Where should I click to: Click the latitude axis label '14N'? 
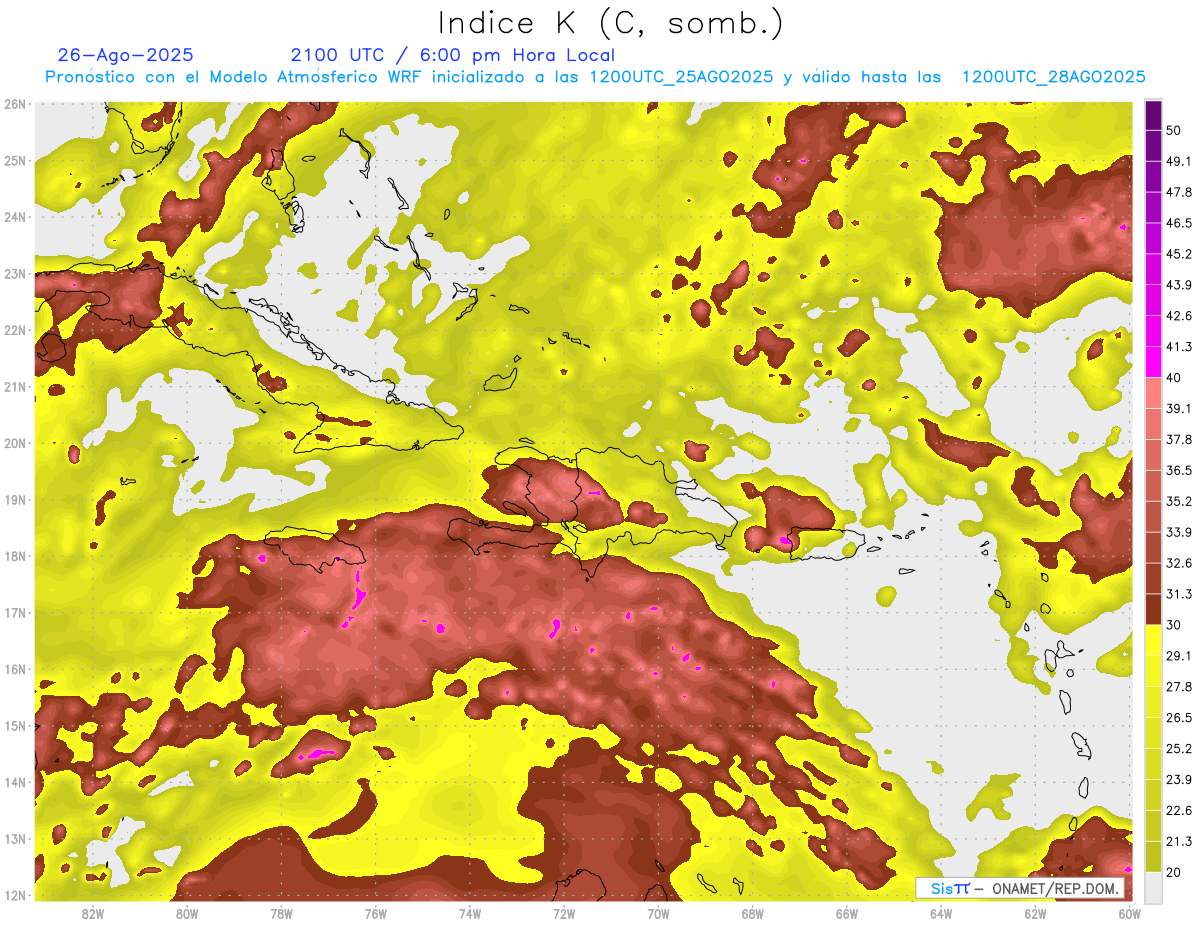coord(14,782)
